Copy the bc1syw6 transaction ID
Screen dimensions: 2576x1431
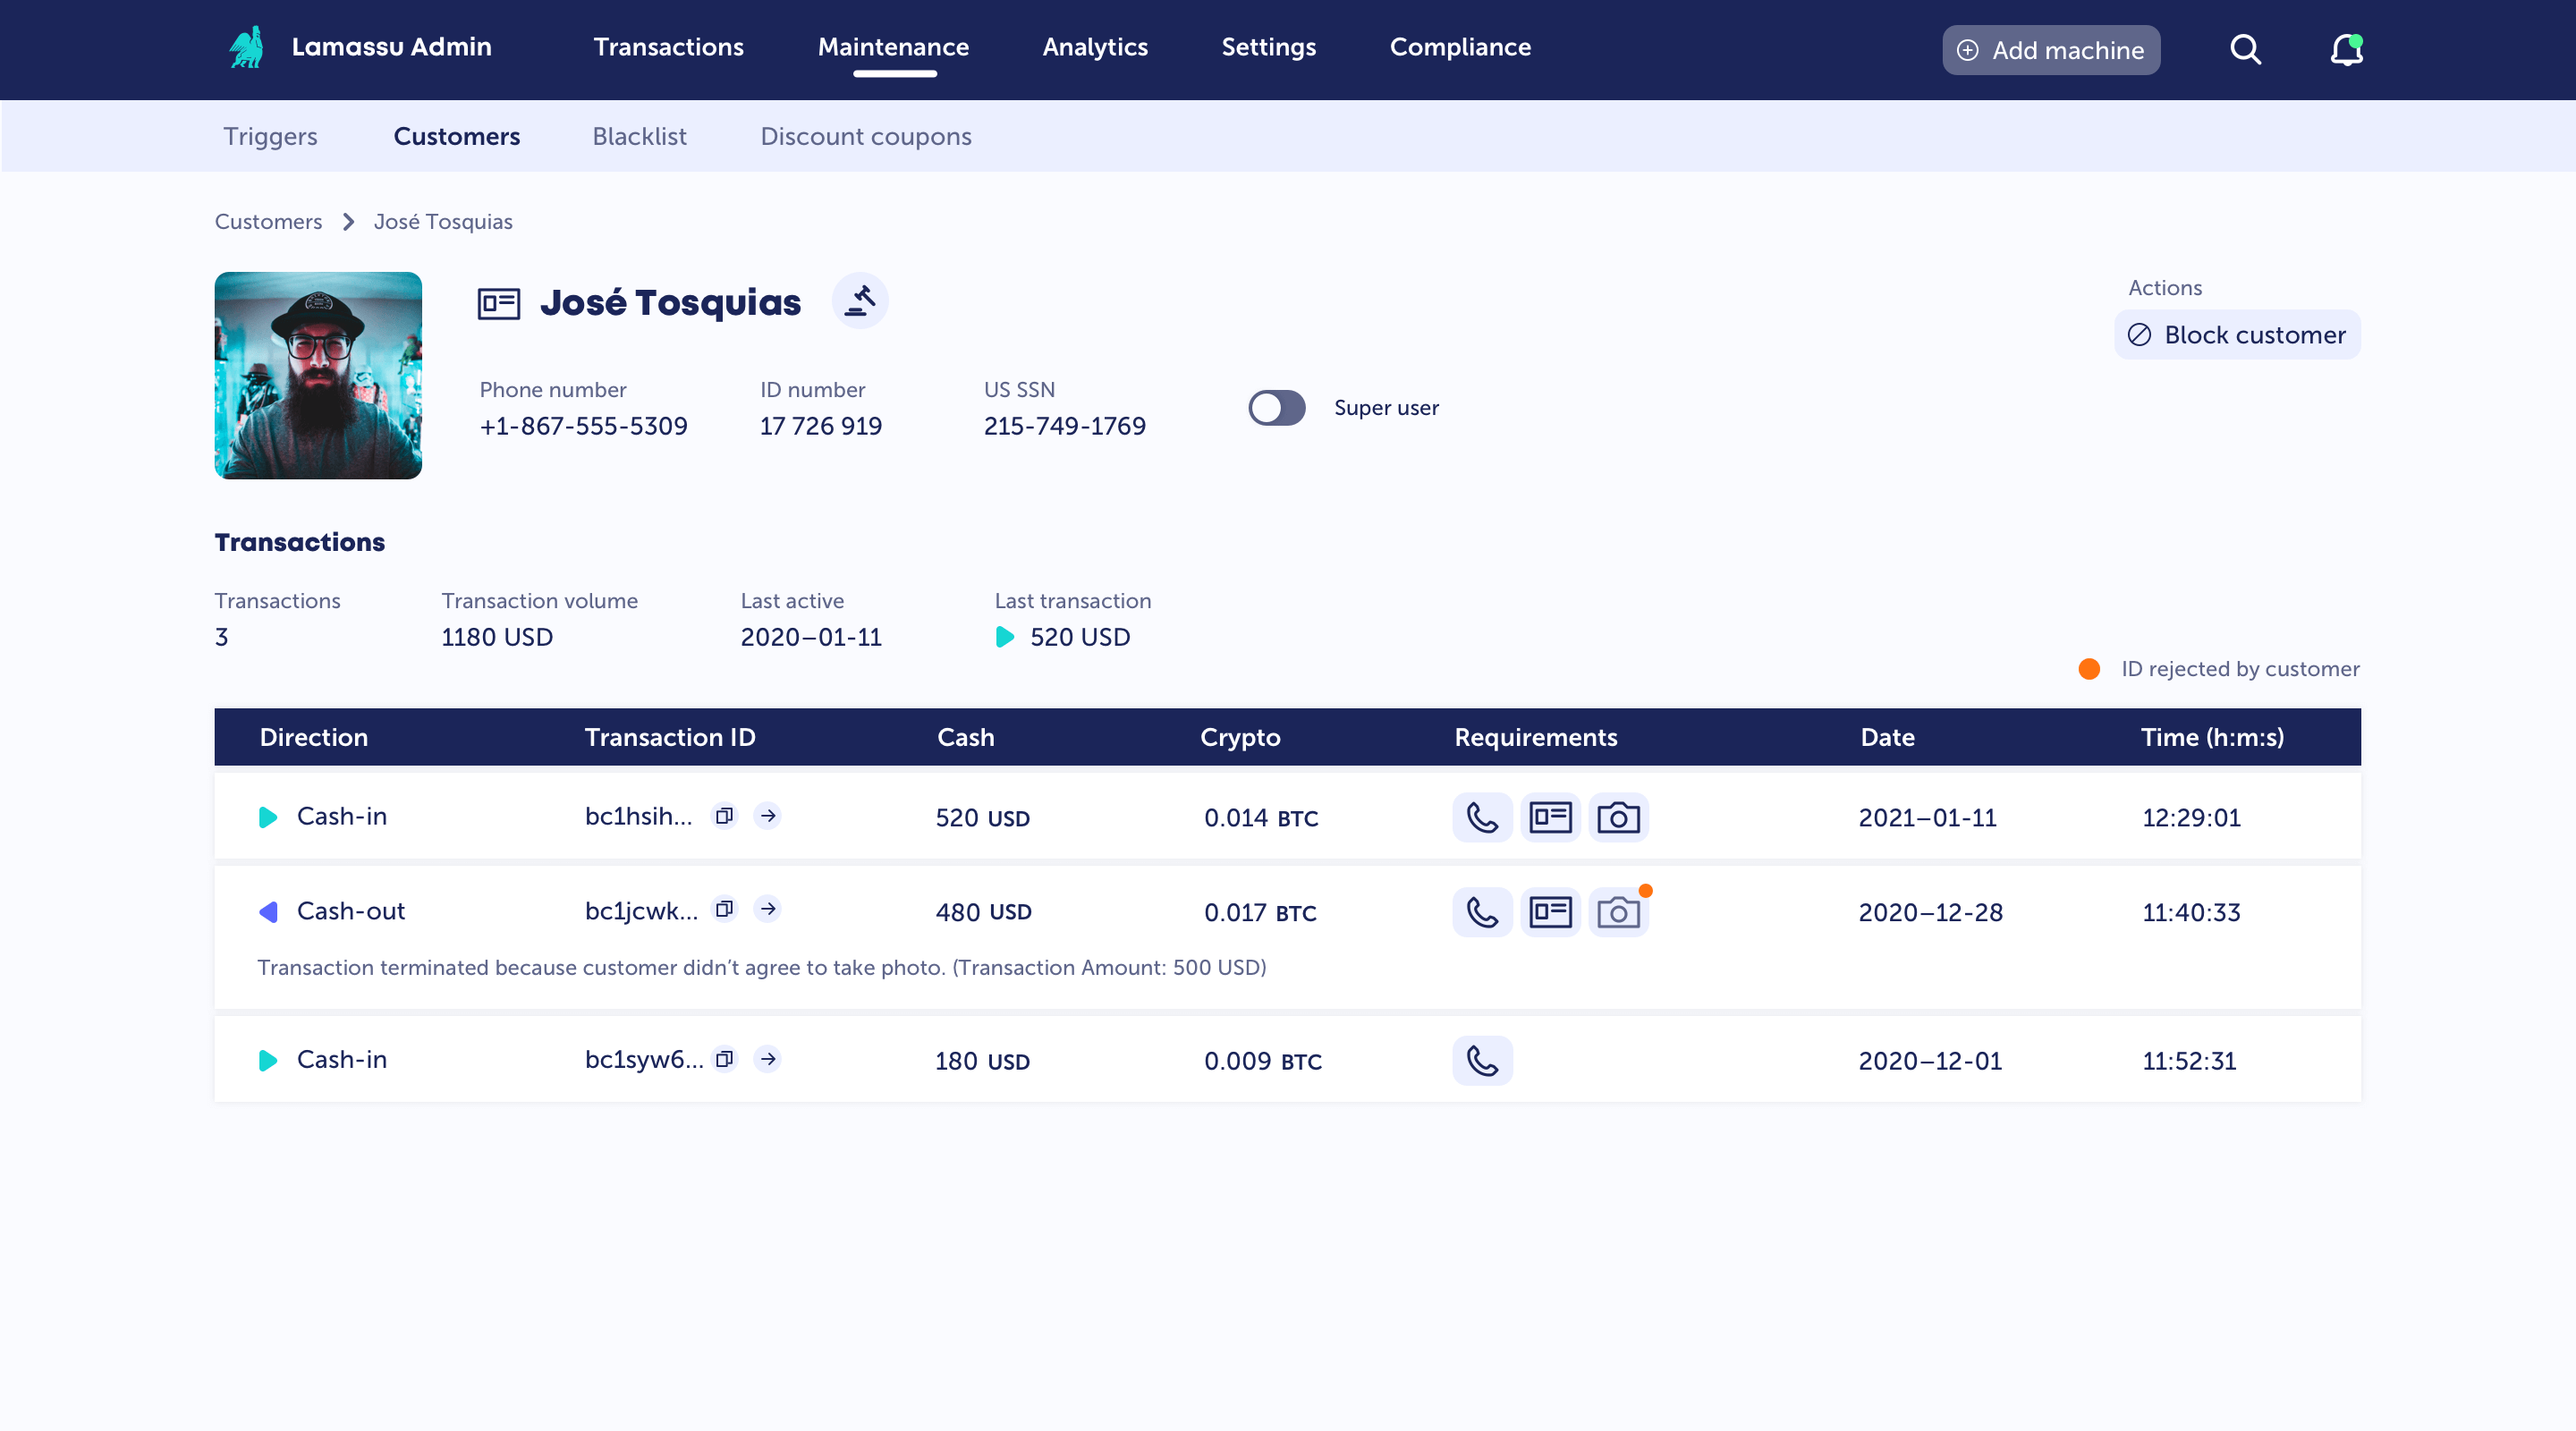point(724,1059)
